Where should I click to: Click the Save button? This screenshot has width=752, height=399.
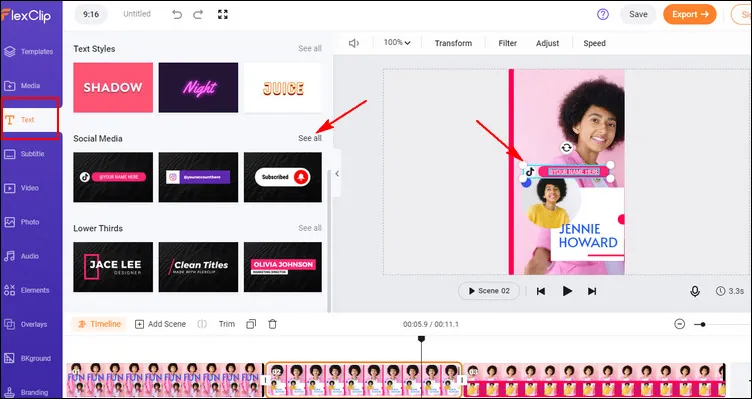[638, 14]
